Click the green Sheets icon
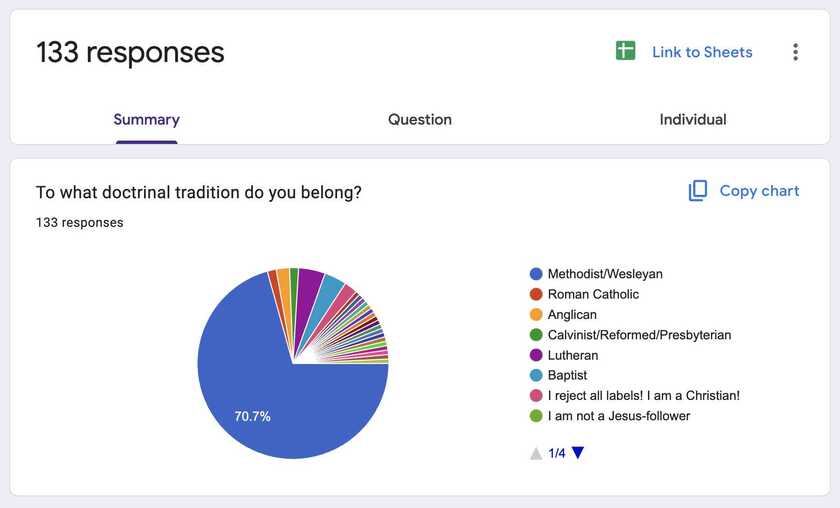The image size is (840, 508). pyautogui.click(x=625, y=51)
